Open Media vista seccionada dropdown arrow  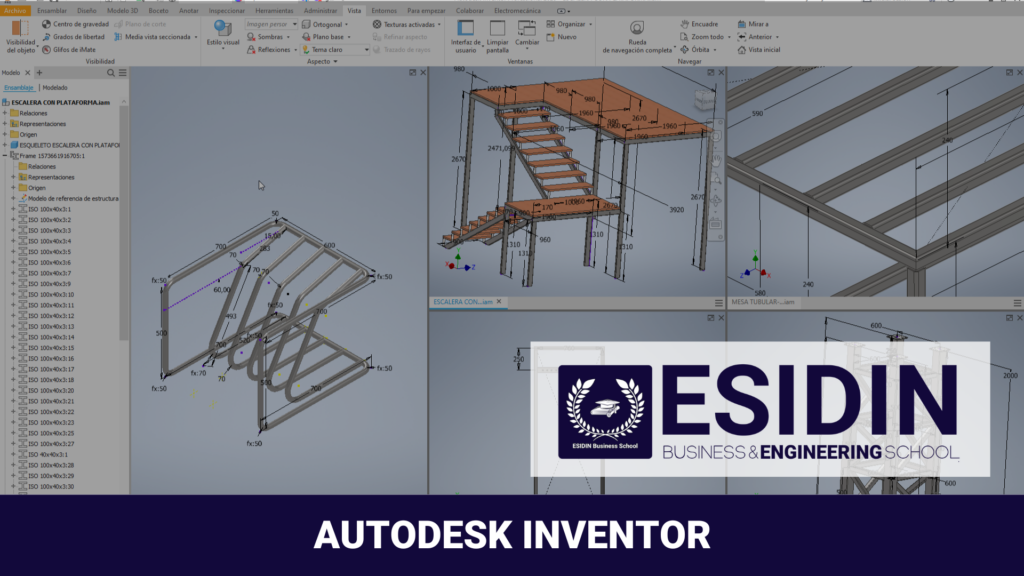click(x=196, y=37)
